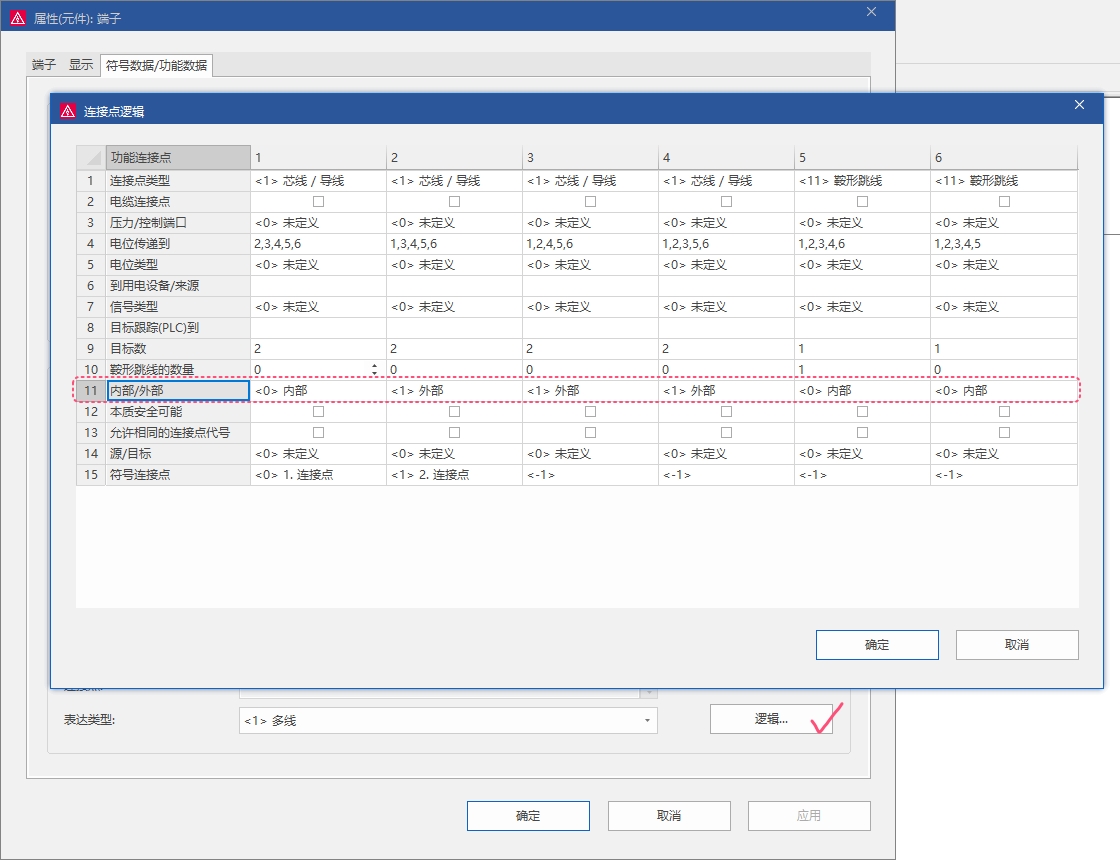
Task: Edit 电位传递到 cell with value 1,3,4,5,6
Action: [x=454, y=243]
